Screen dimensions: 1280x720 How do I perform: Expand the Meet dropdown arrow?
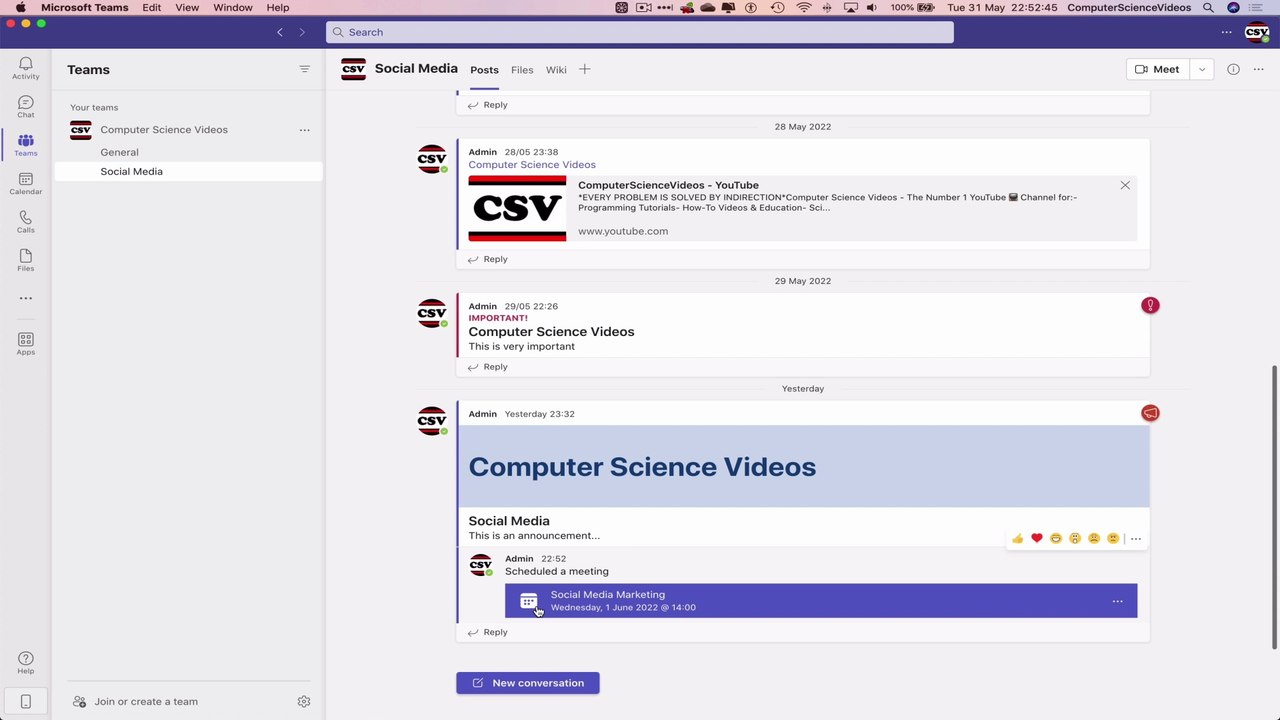[1202, 69]
